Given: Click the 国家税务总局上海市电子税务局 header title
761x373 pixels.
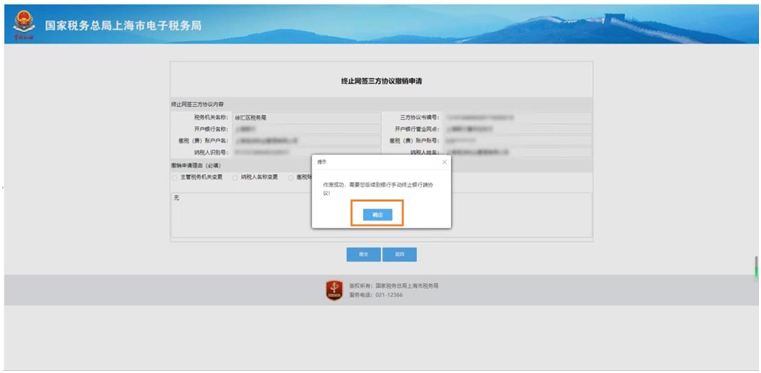Looking at the screenshot, I should 123,26.
